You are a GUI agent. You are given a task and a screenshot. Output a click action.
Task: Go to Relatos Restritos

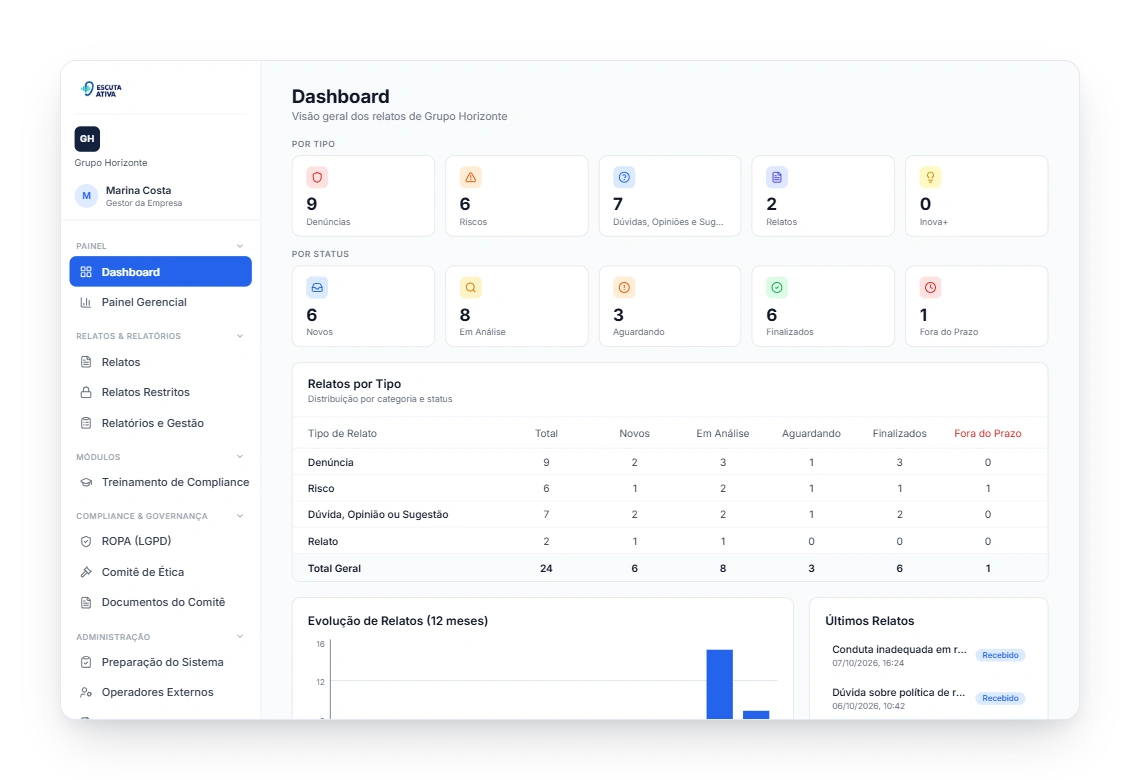coord(161,393)
